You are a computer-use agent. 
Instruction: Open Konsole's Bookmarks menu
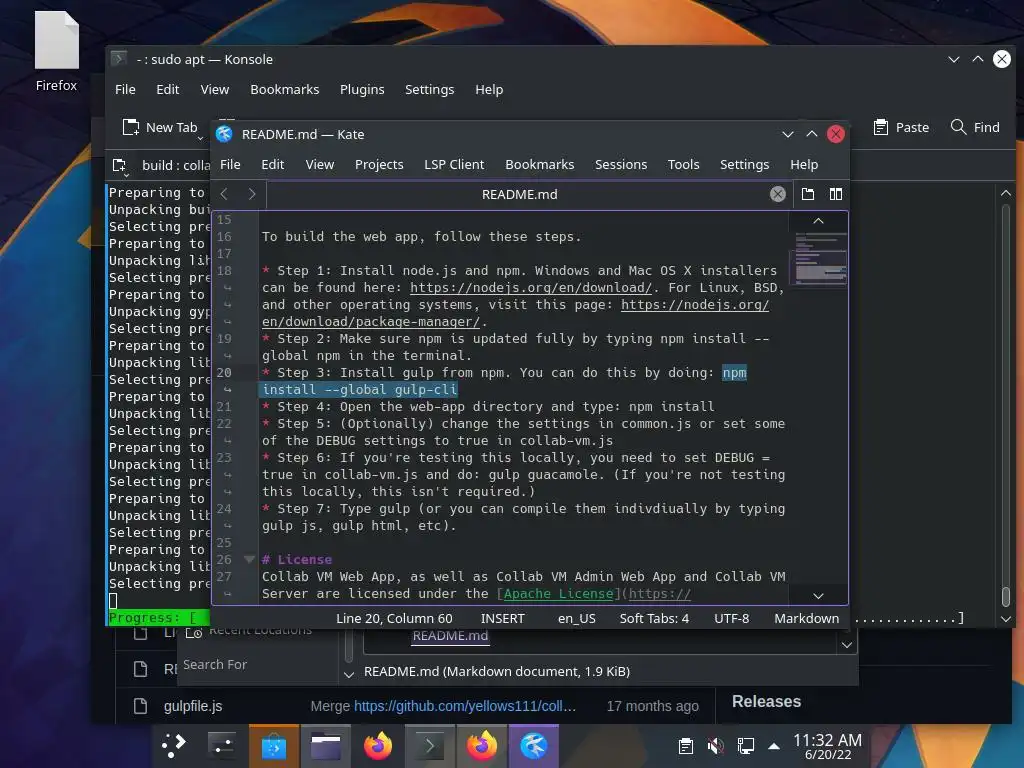285,89
